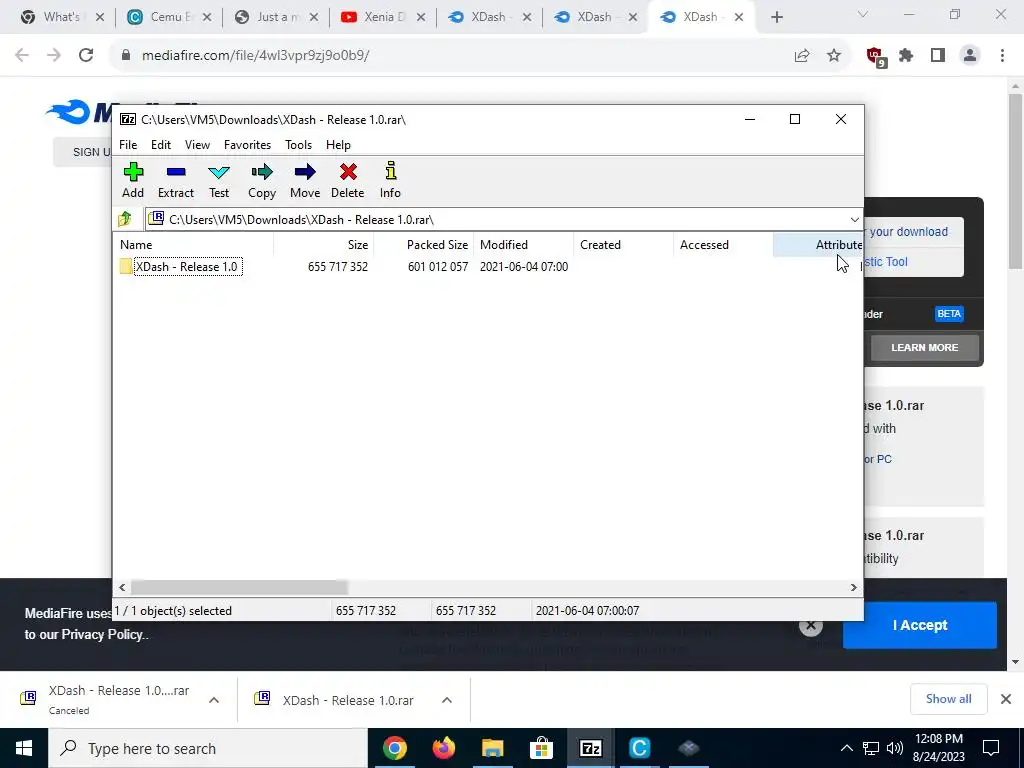Open the Info toolbar icon
The image size is (1024, 768).
tap(391, 180)
